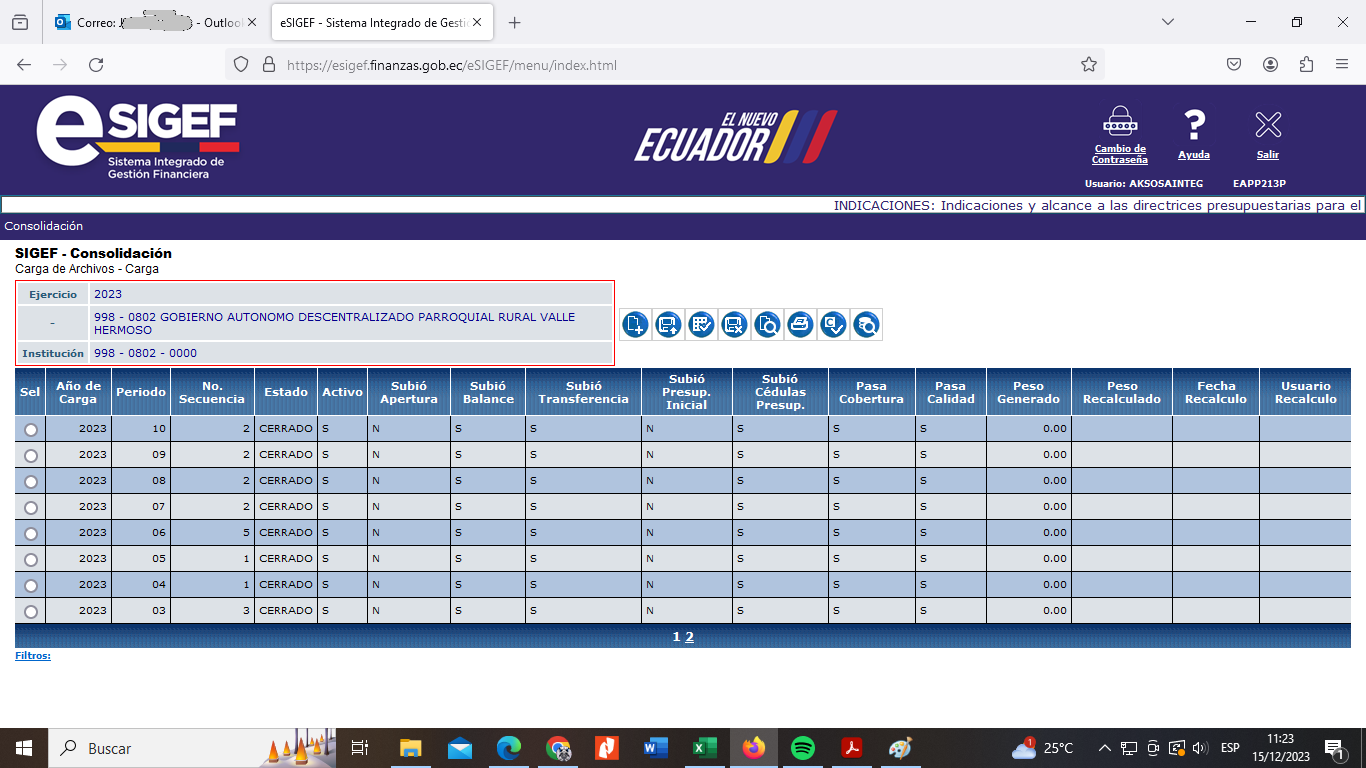
Task: Select the radio button for period 03
Action: coord(31,611)
